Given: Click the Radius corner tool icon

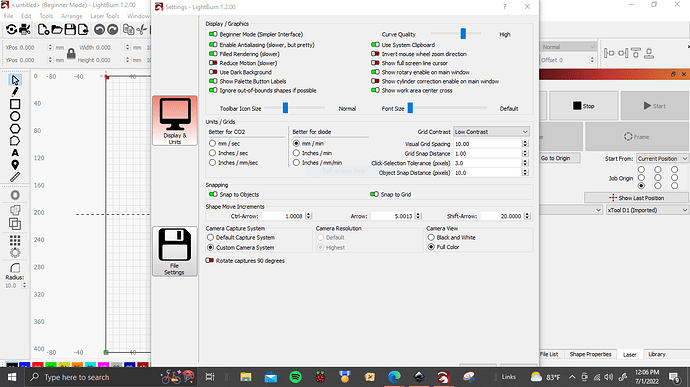Looking at the screenshot, I should pyautogui.click(x=15, y=268).
